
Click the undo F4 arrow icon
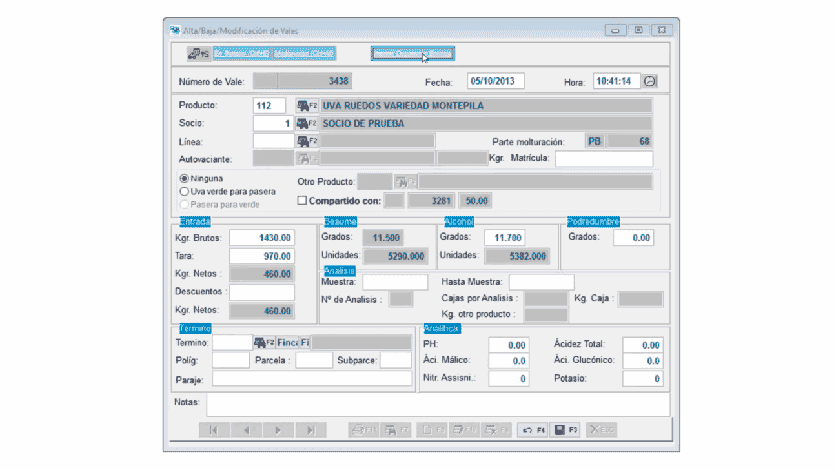(531, 430)
